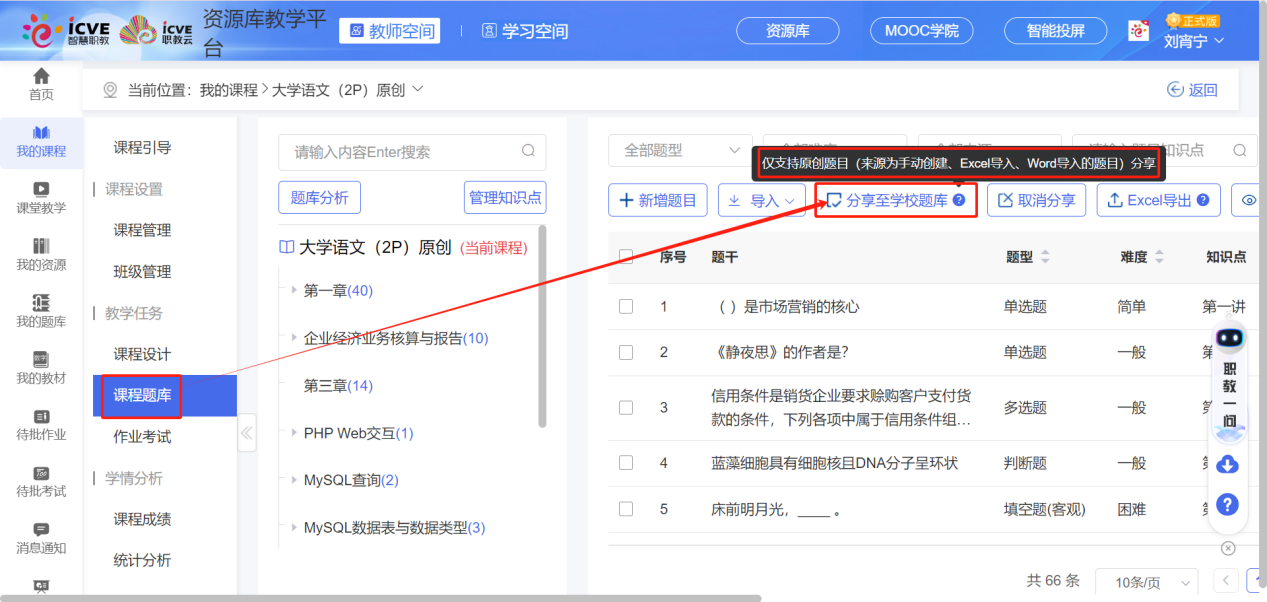Image resolution: width=1267 pixels, height=602 pixels.
Task: Click the blue question mark help icon
Action: (1228, 505)
